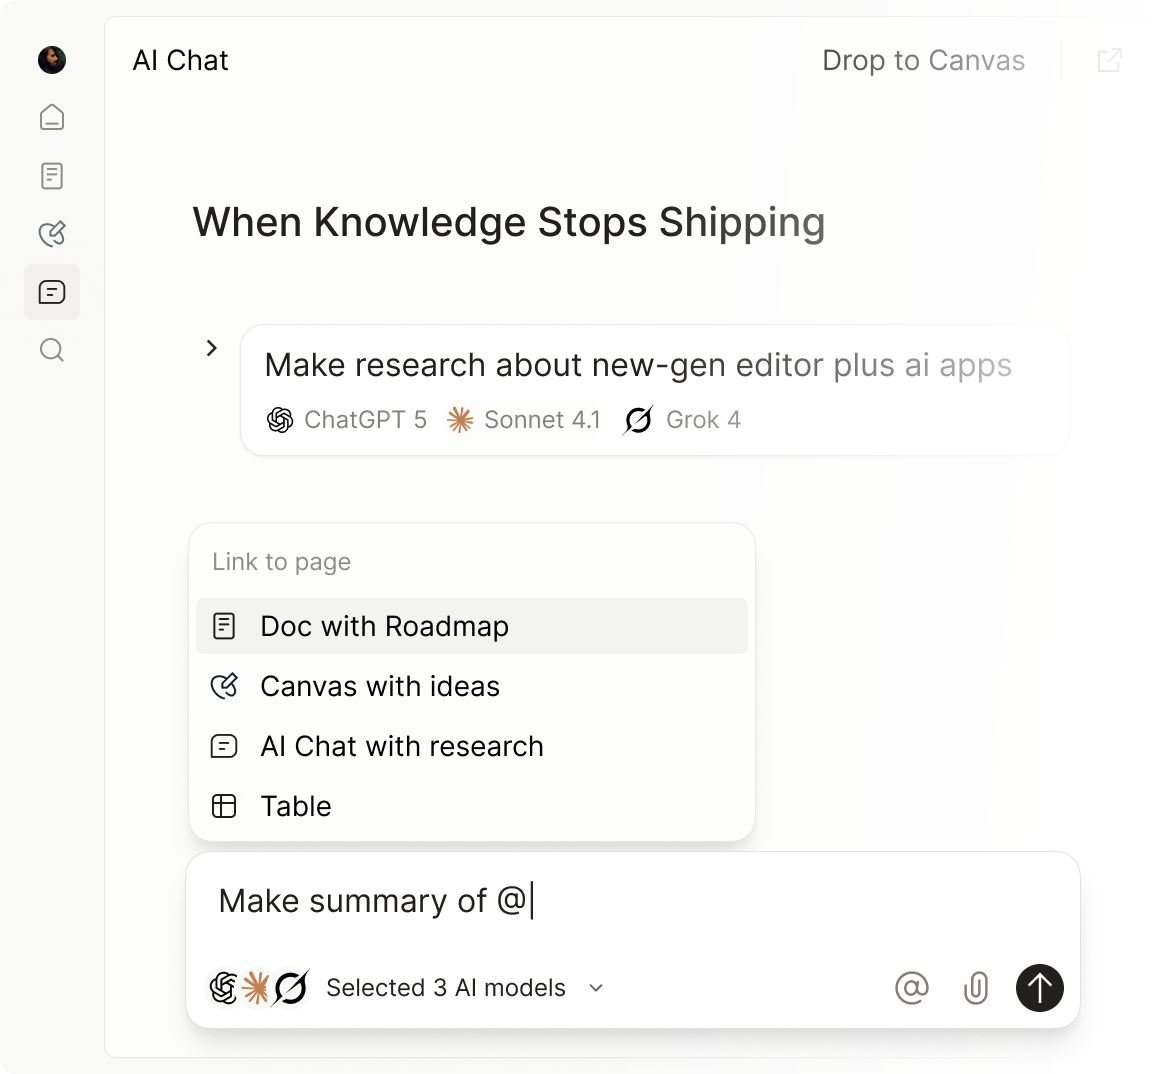Select Canvas with ideas from list
The image size is (1174, 1074).
point(472,686)
